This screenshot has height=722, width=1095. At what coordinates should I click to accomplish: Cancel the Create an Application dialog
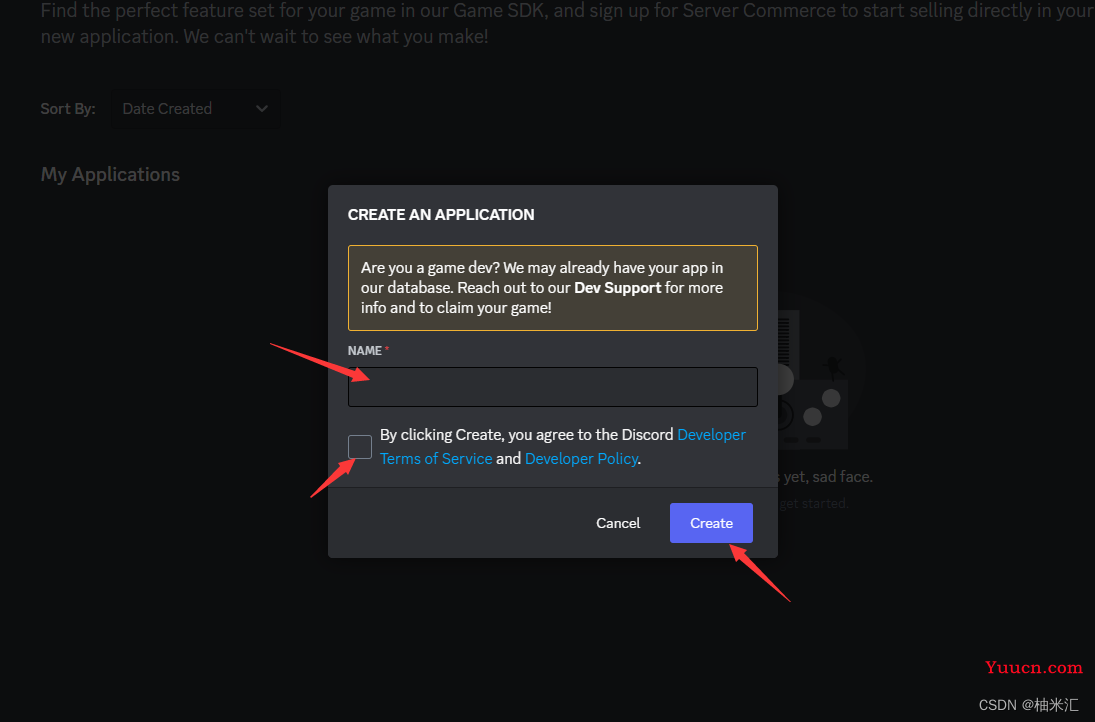click(618, 523)
